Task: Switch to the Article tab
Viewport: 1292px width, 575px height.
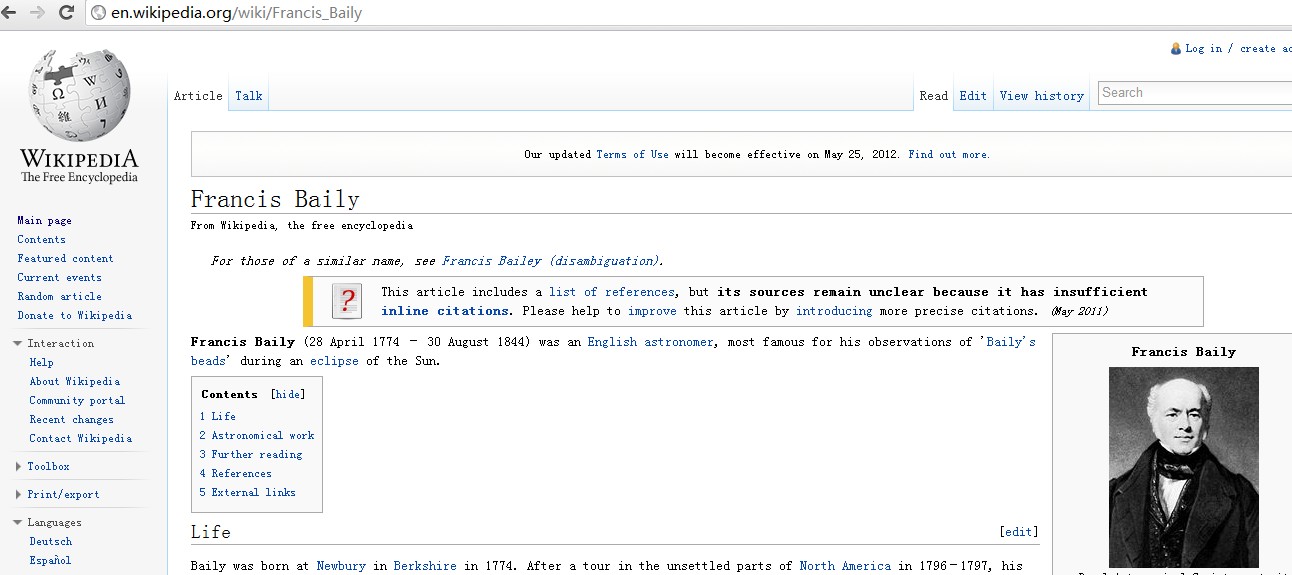Action: [x=198, y=96]
